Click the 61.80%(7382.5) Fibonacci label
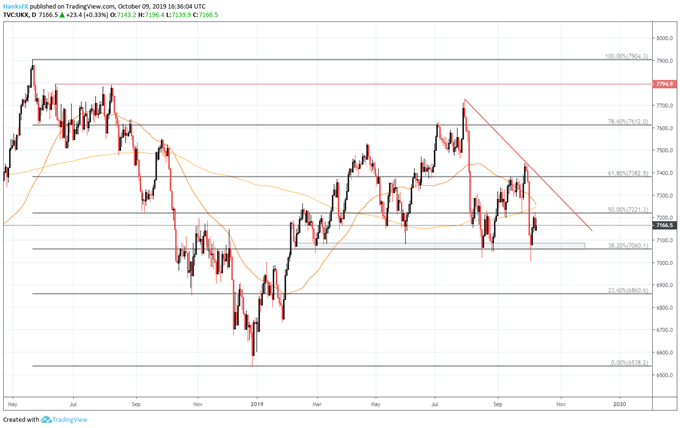Image resolution: width=680 pixels, height=428 pixels. (x=628, y=173)
